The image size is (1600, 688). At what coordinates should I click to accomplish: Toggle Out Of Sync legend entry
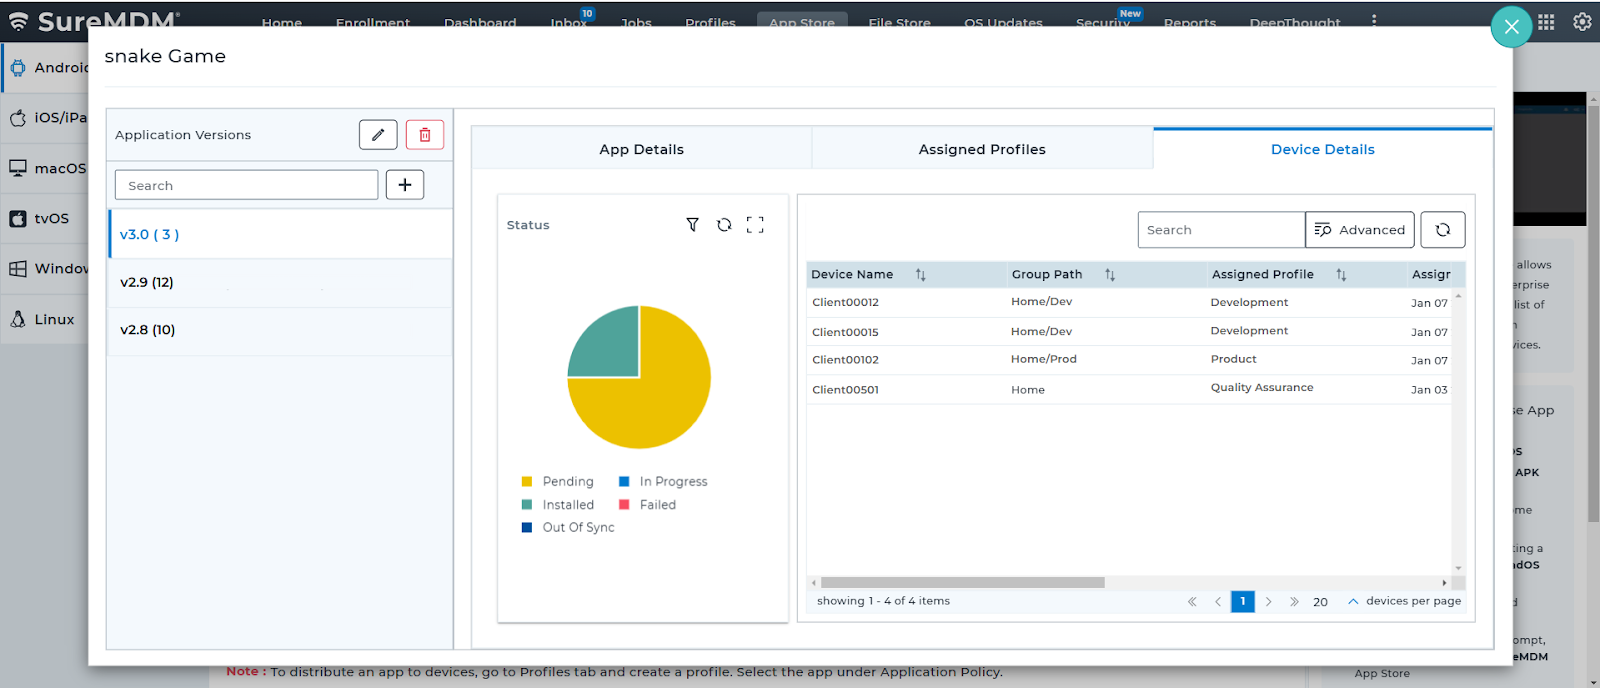(568, 528)
